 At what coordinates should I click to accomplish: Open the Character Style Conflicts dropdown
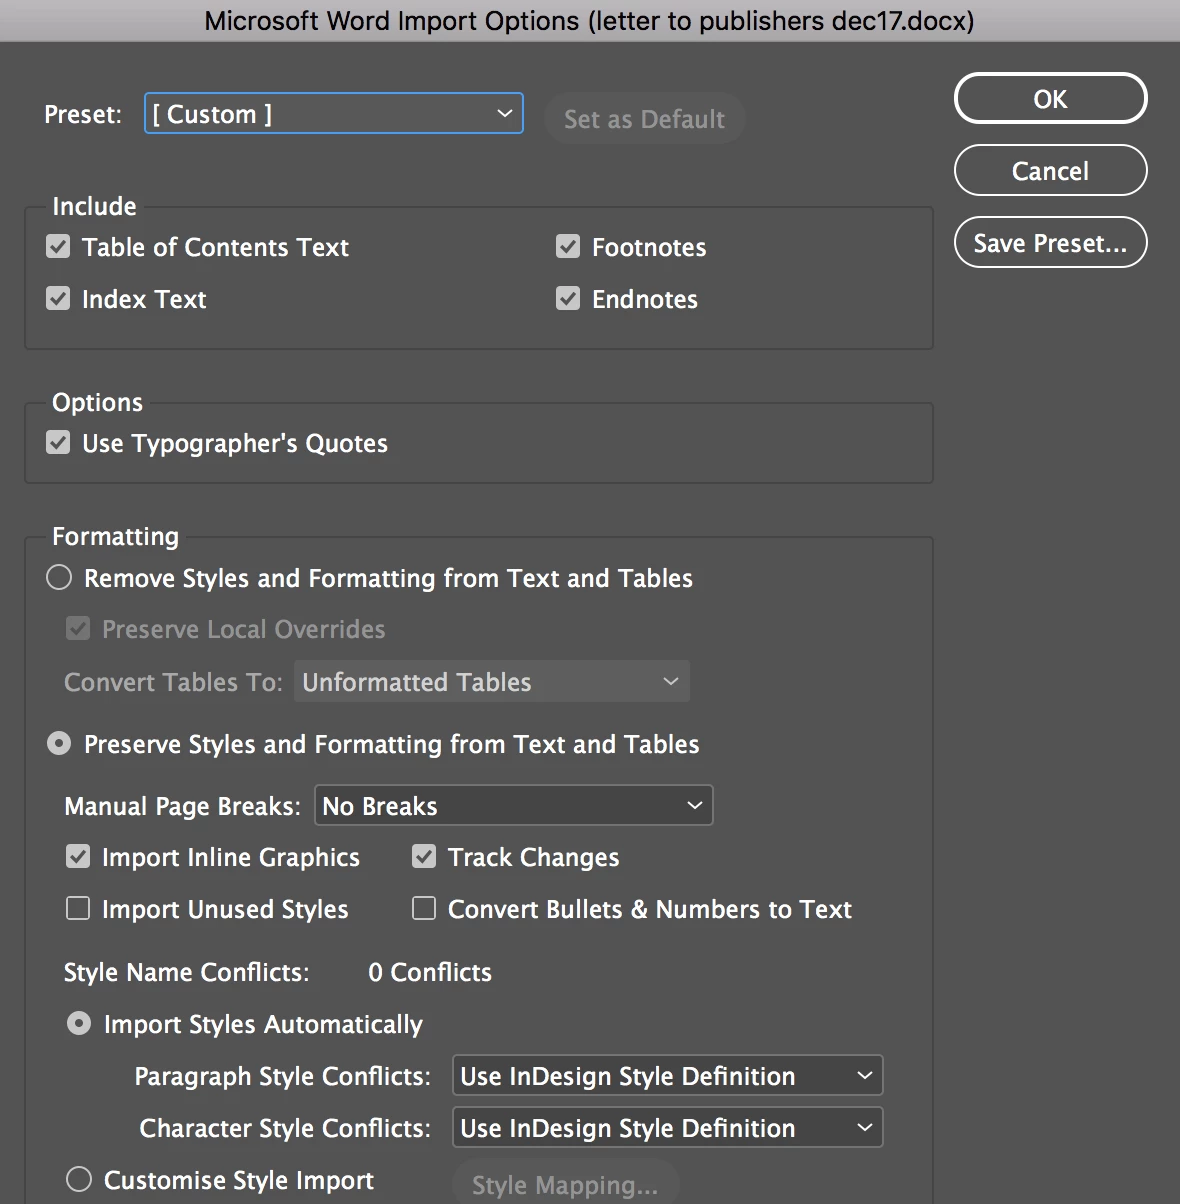(668, 1128)
